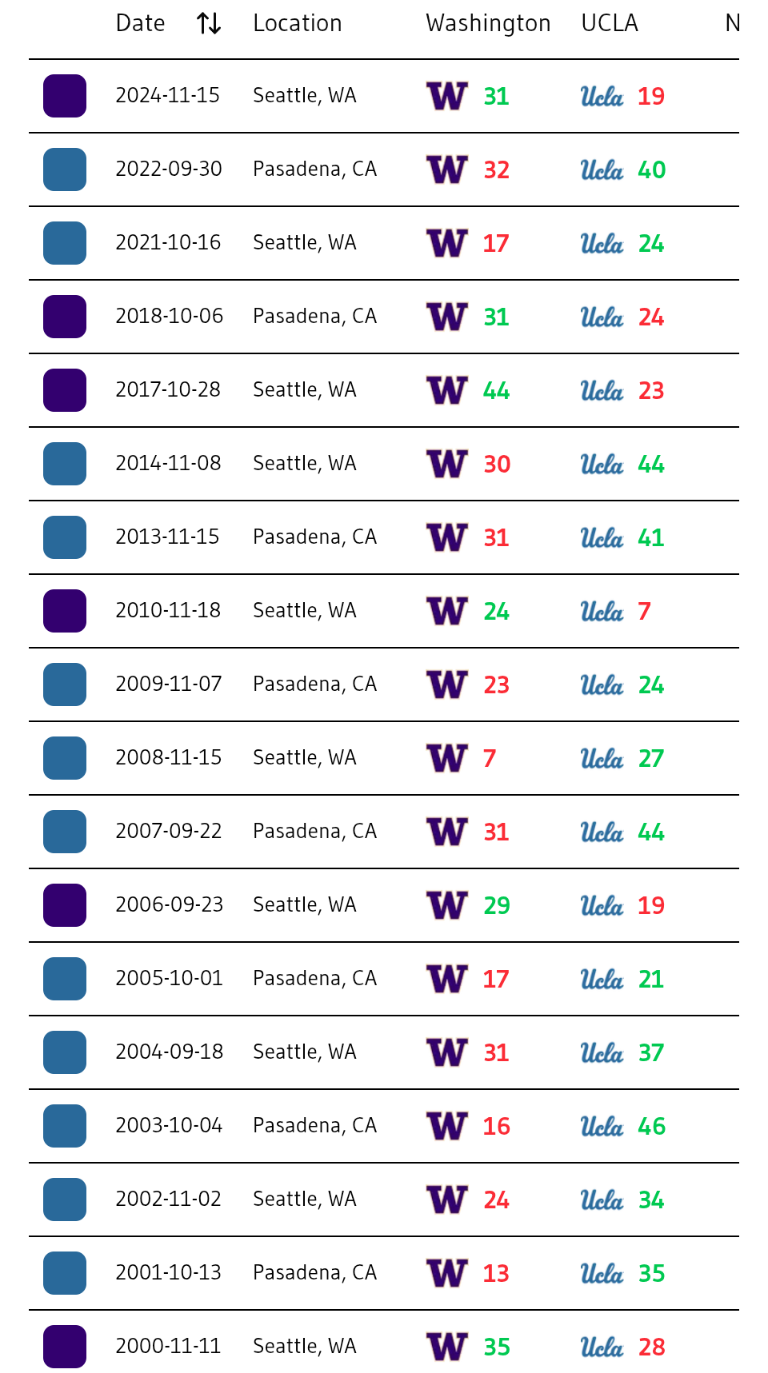The width and height of the screenshot is (768, 1373).
Task: Click Washington logo in 2008-11-15 row
Action: pos(447,758)
